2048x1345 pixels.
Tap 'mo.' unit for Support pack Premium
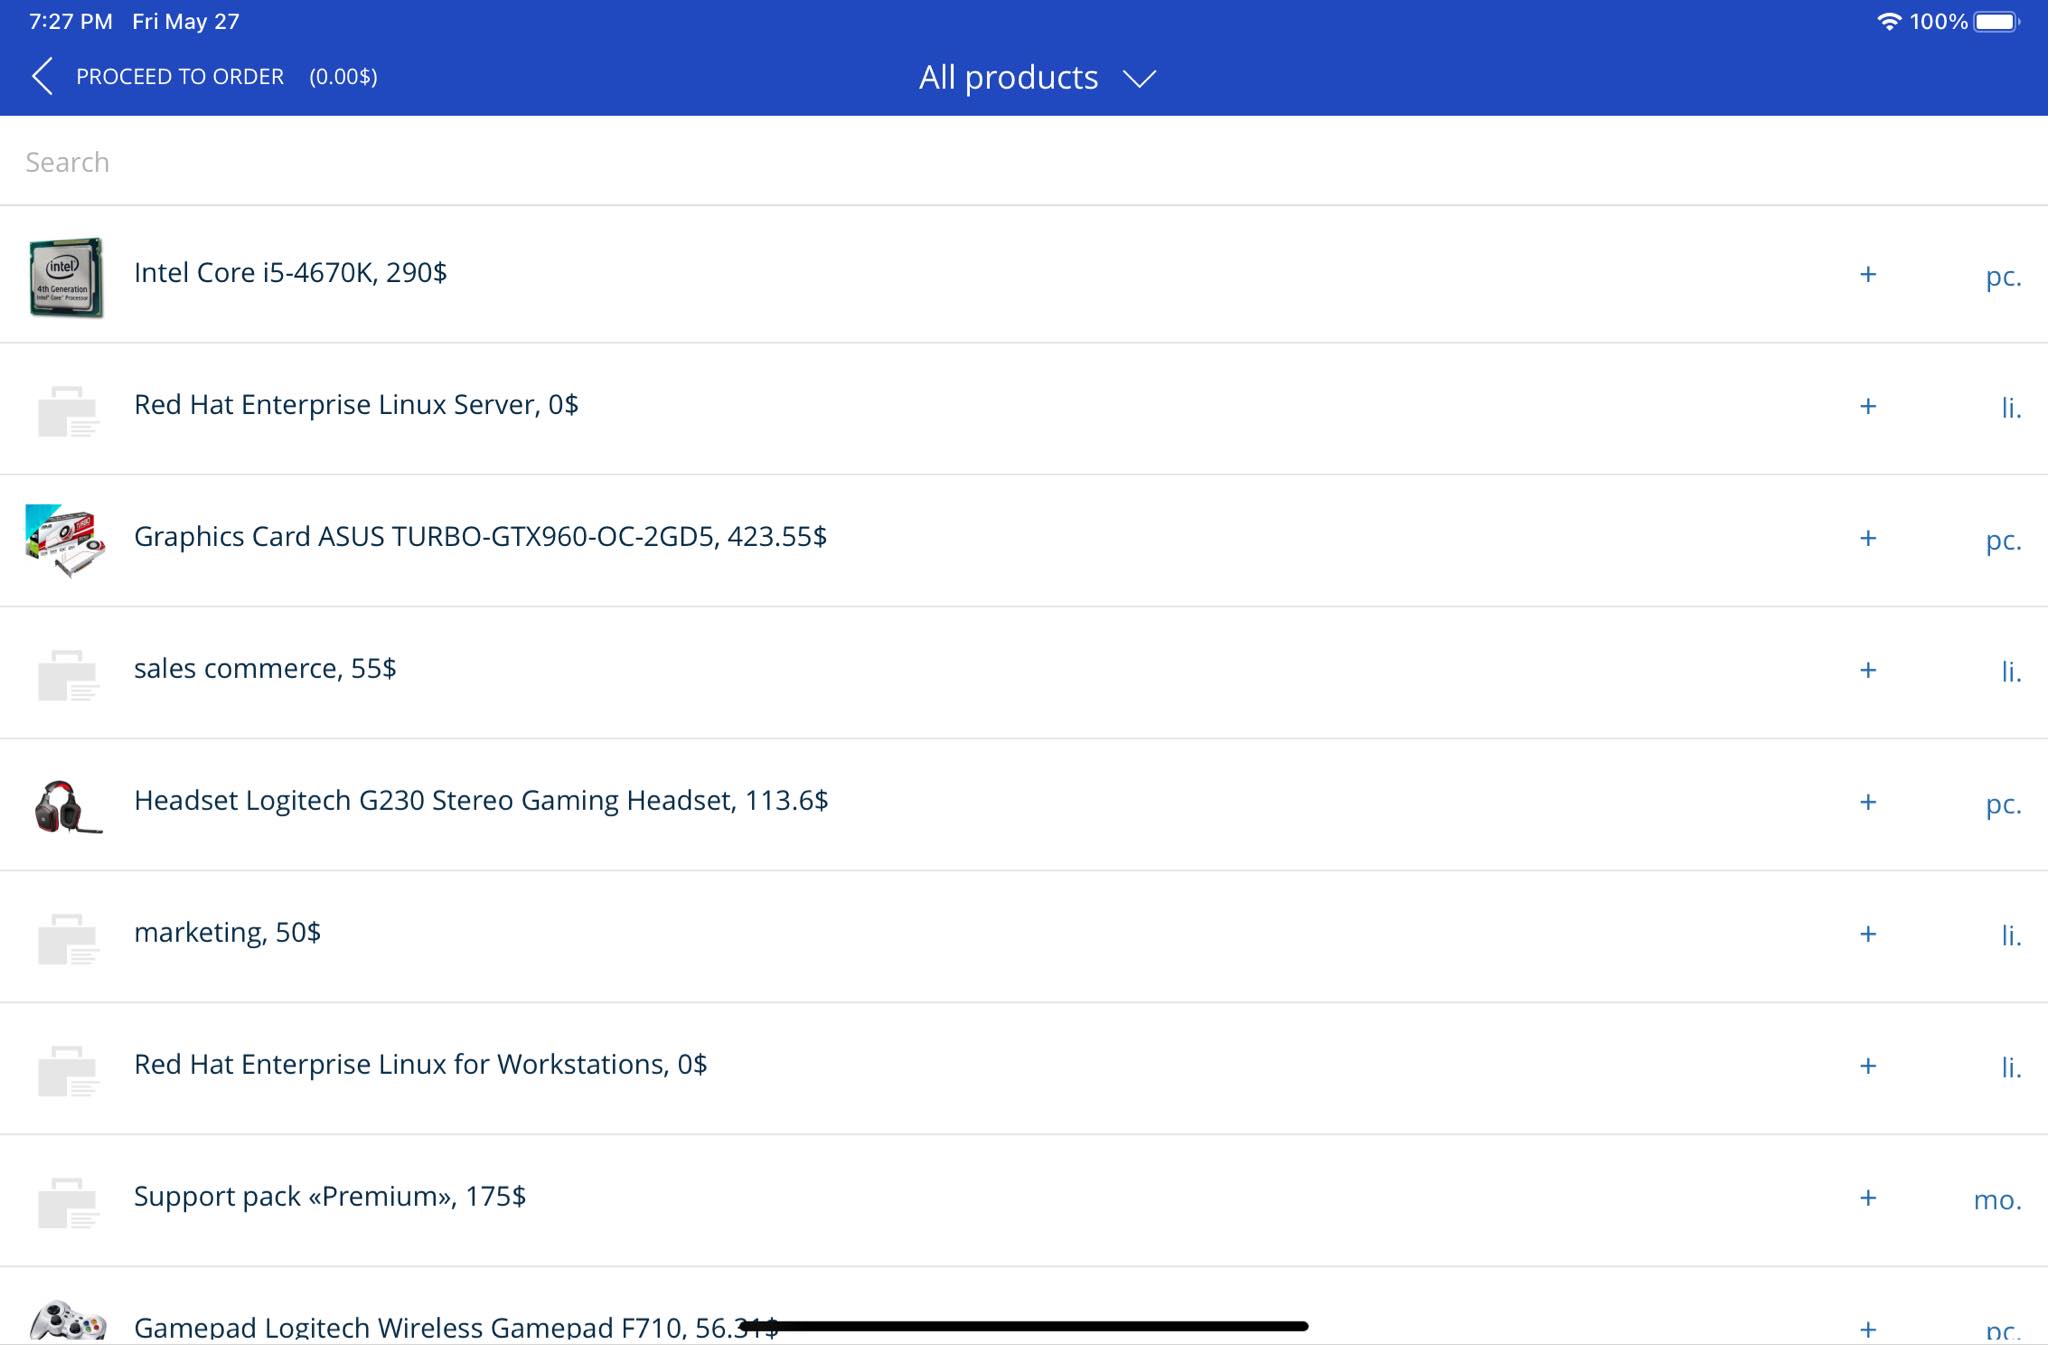[x=1997, y=1200]
